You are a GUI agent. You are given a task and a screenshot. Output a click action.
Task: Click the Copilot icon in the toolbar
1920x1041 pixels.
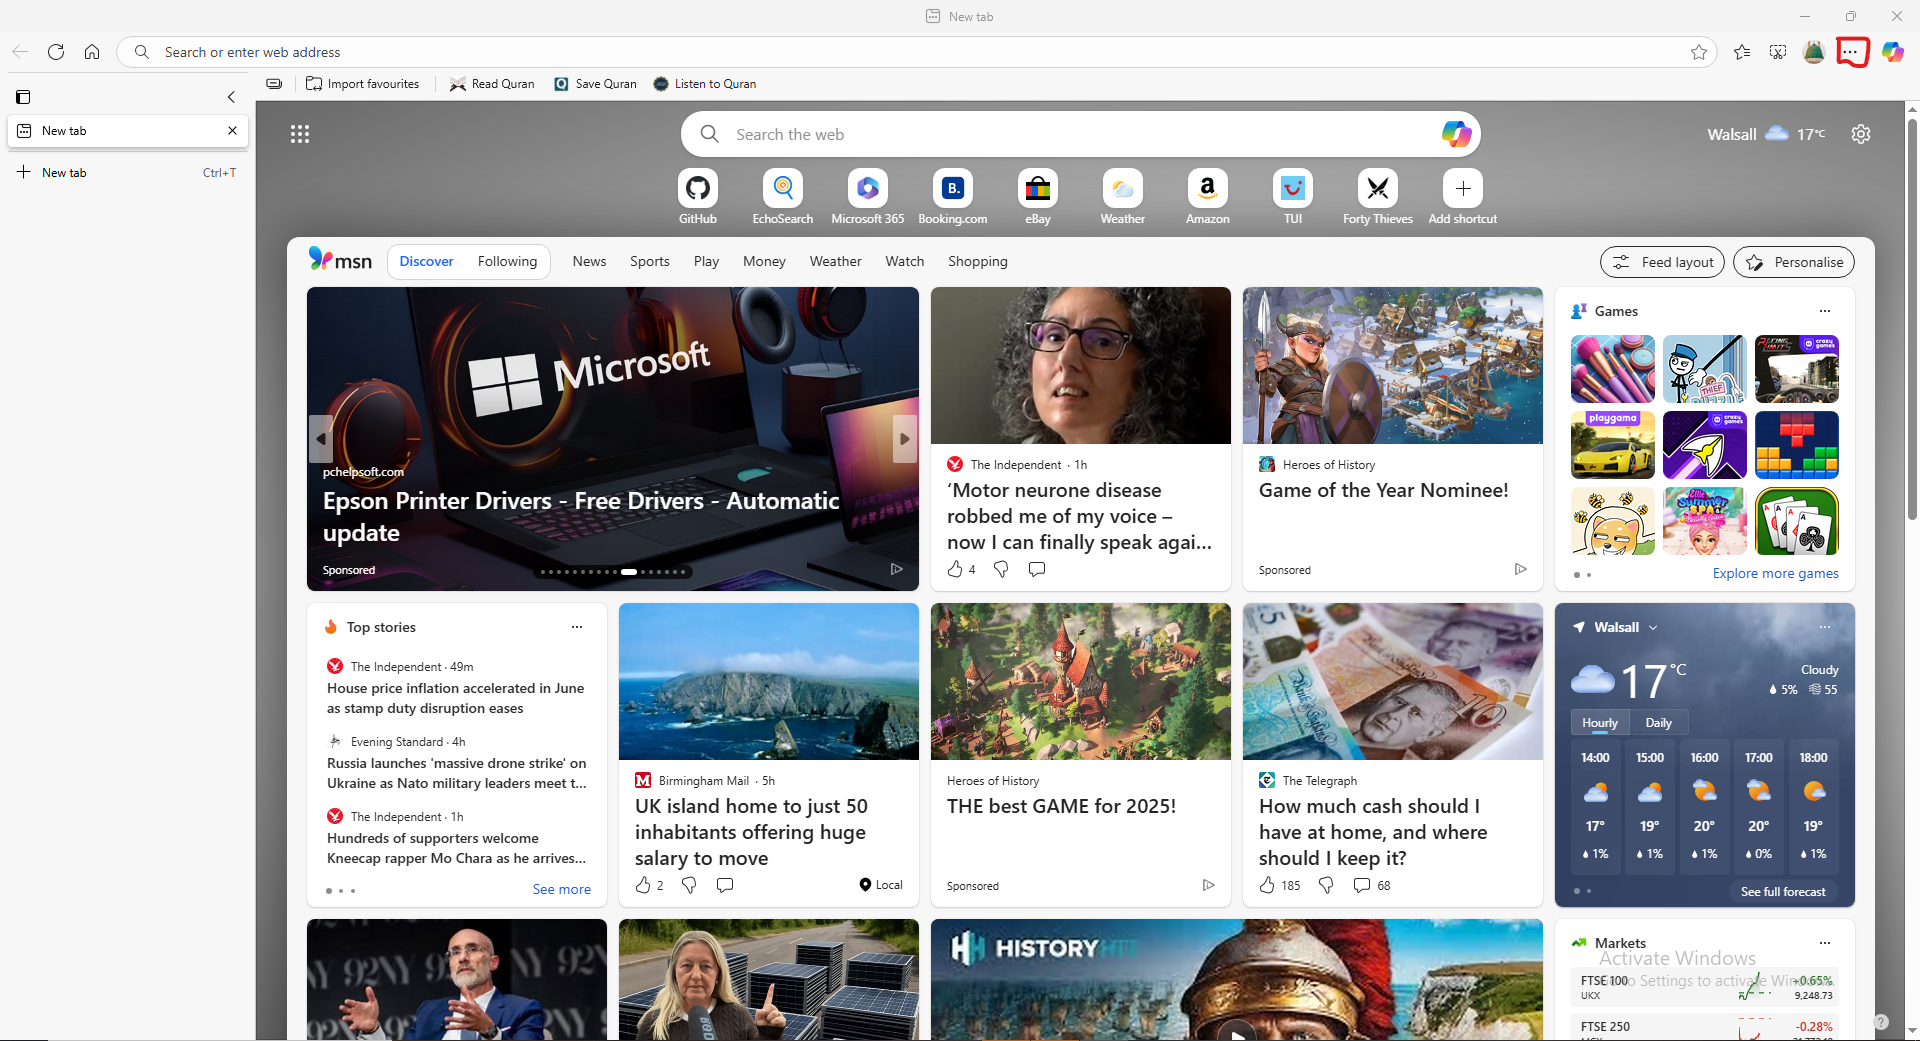(1892, 52)
